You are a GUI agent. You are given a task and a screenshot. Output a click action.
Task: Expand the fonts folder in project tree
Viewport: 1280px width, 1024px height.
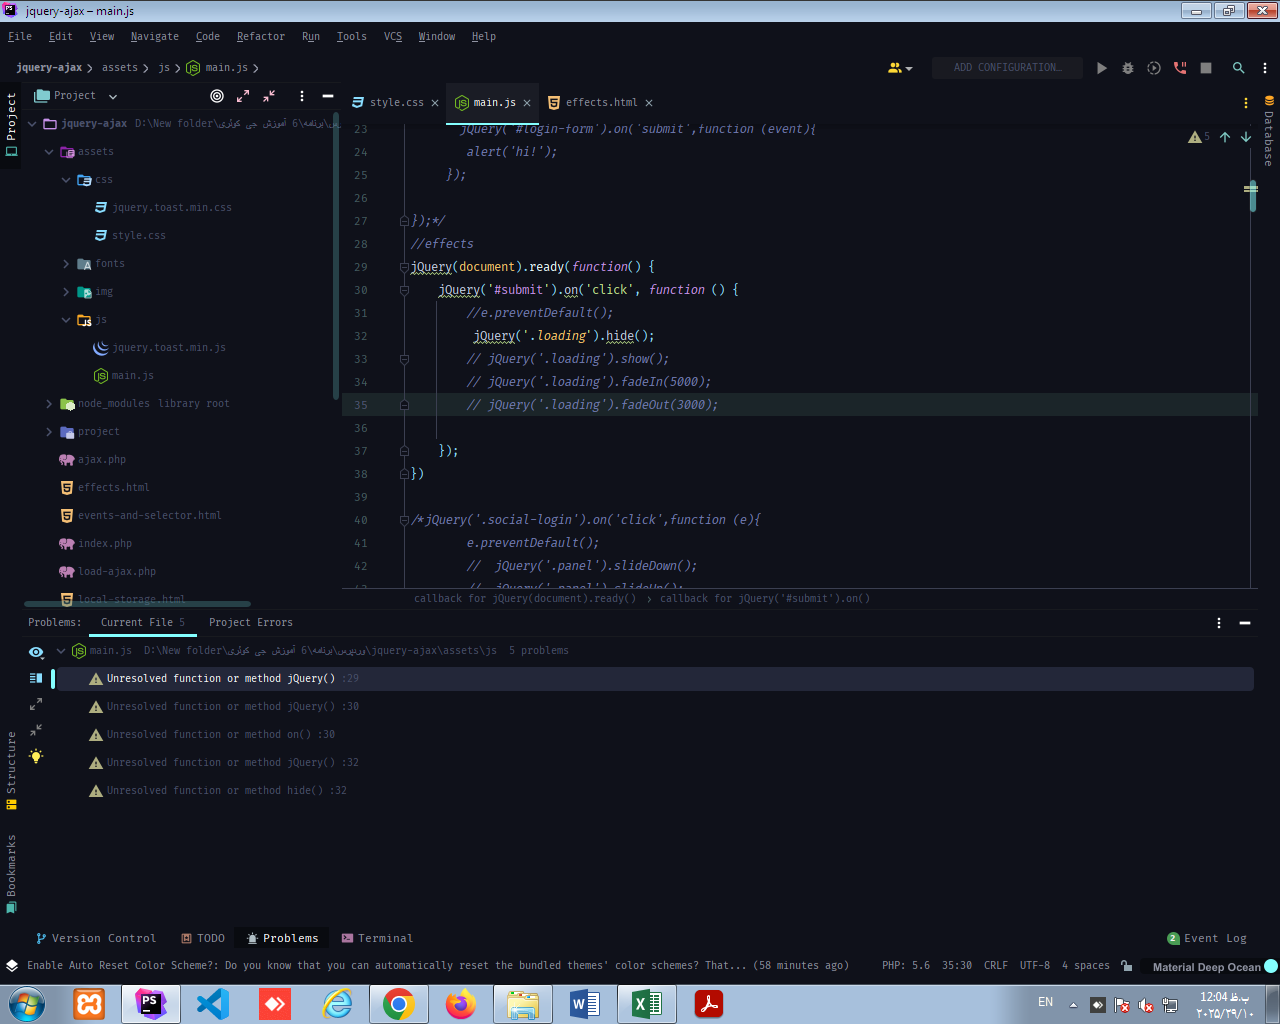[x=66, y=264]
